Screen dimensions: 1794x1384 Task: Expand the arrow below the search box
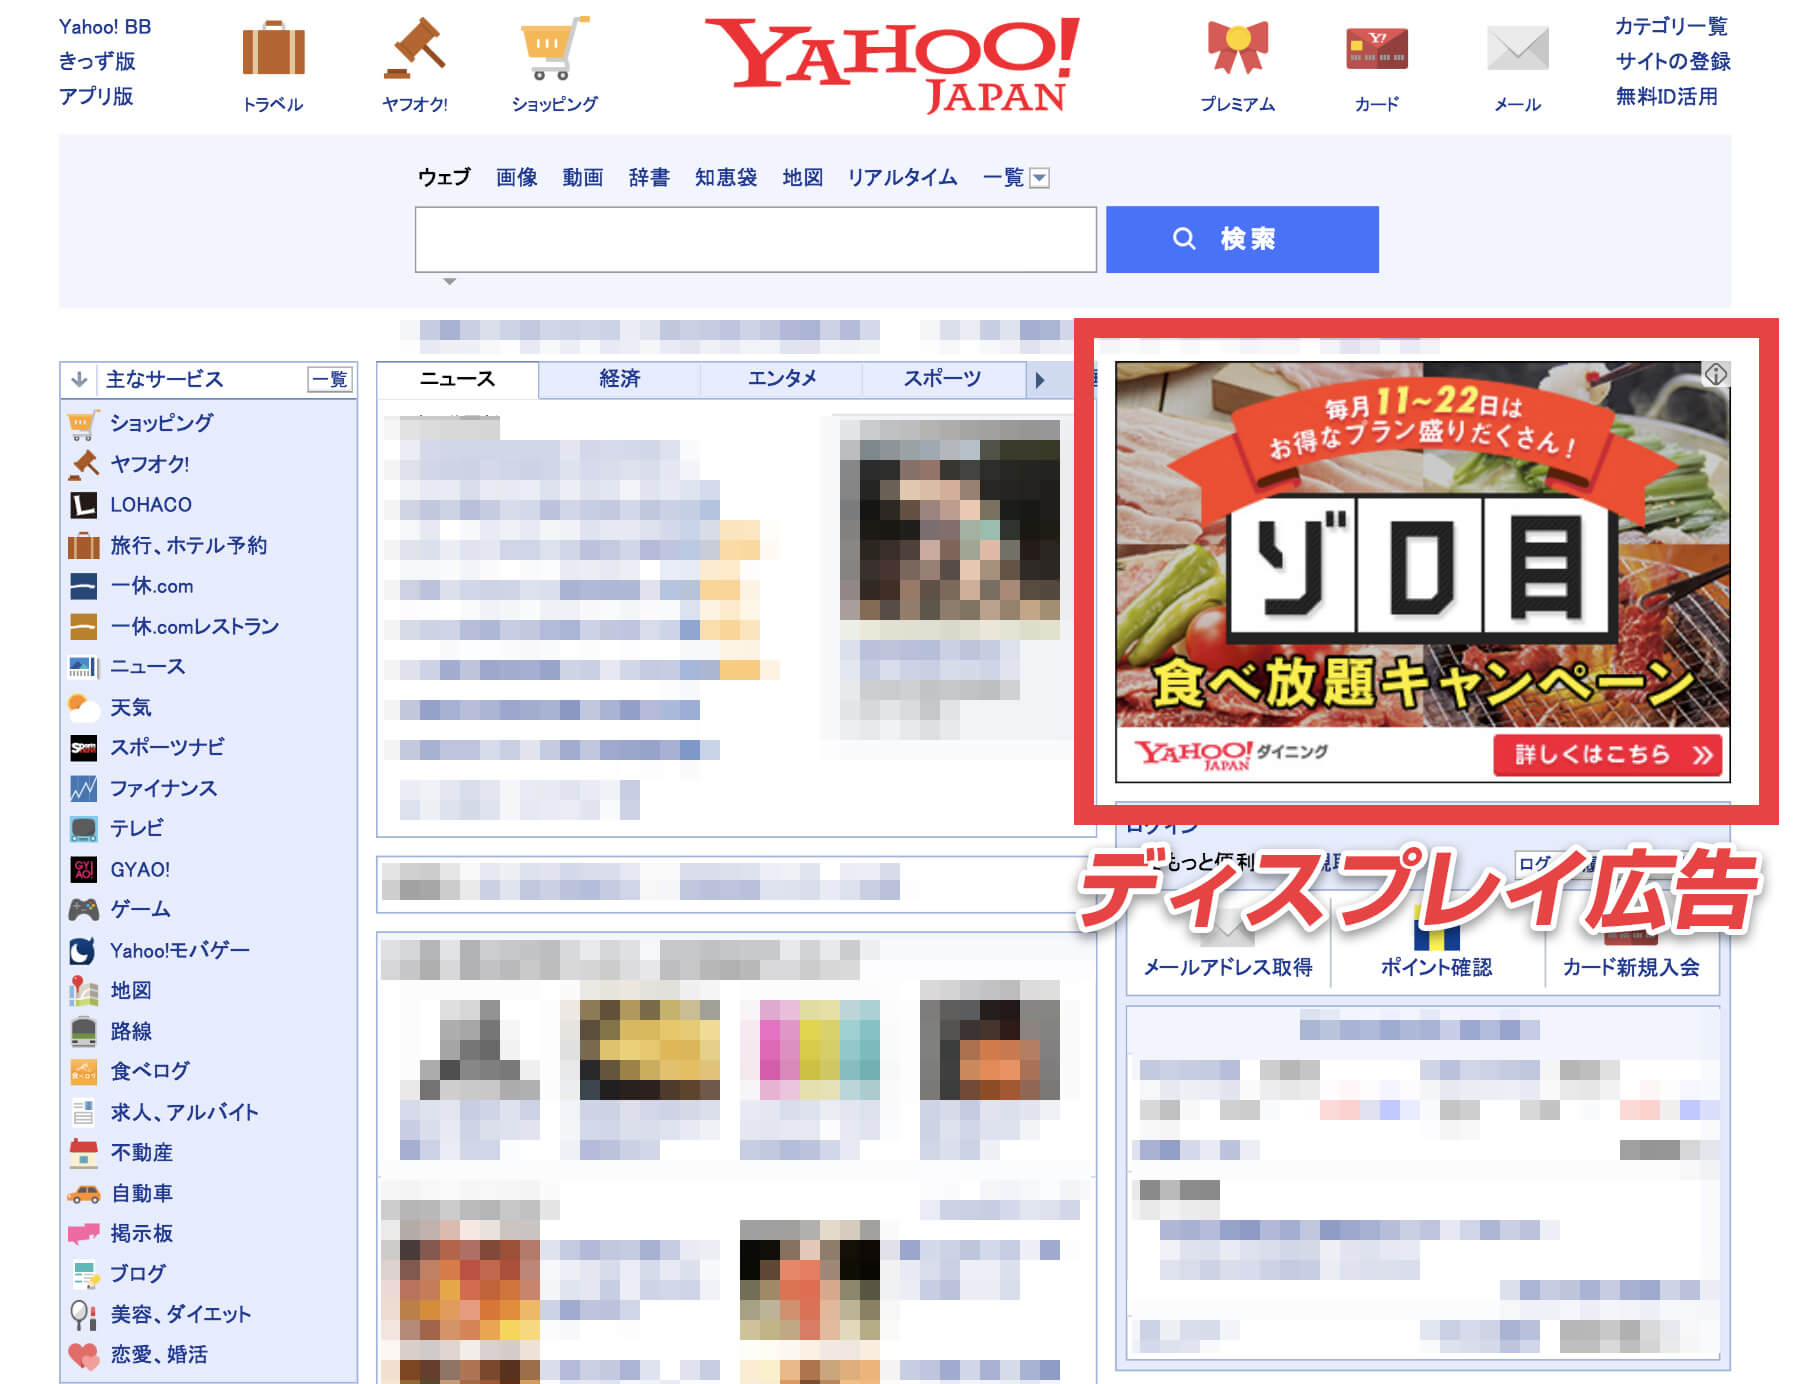point(450,282)
